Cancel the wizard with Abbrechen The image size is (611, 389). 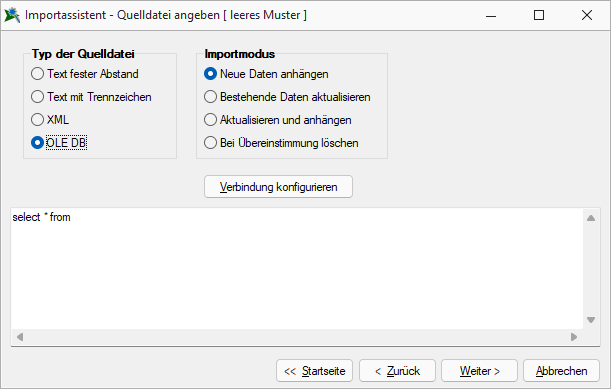click(x=561, y=371)
